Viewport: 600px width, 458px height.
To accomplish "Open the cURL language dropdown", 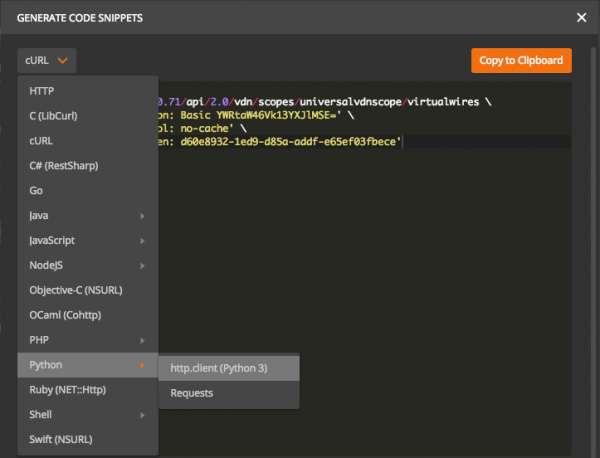I will (47, 61).
